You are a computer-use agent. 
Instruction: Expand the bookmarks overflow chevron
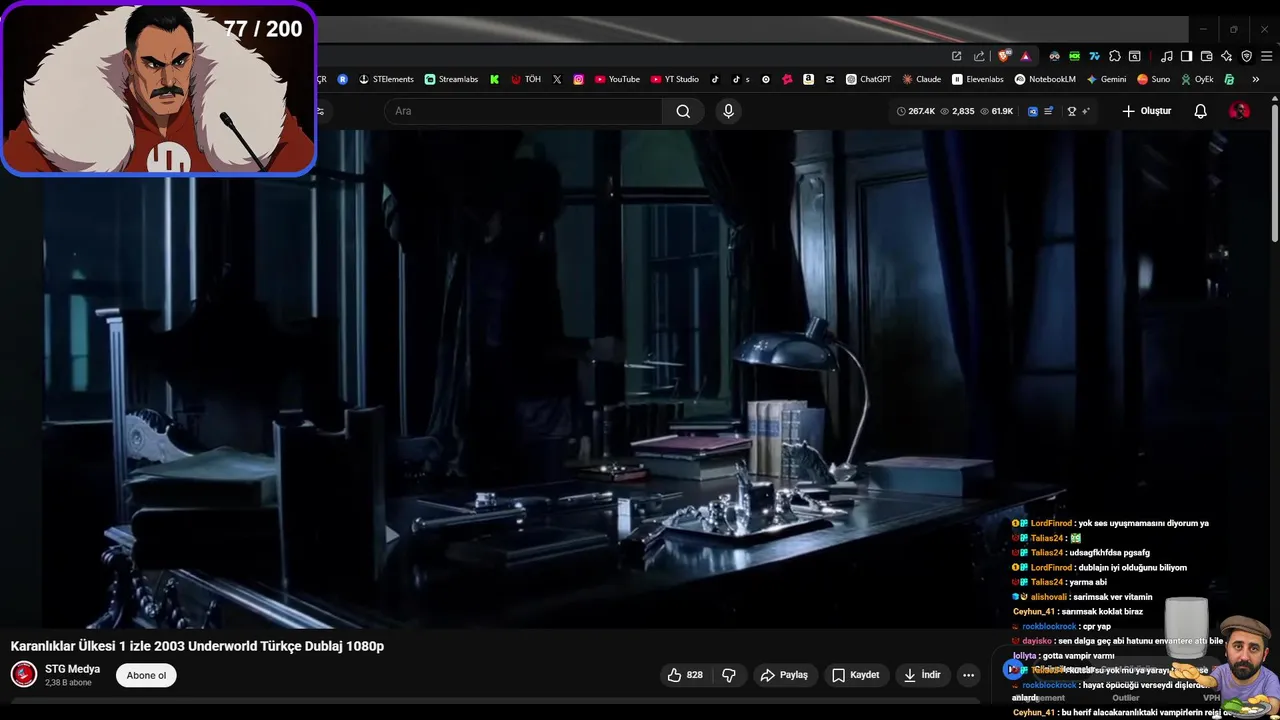click(x=1255, y=79)
